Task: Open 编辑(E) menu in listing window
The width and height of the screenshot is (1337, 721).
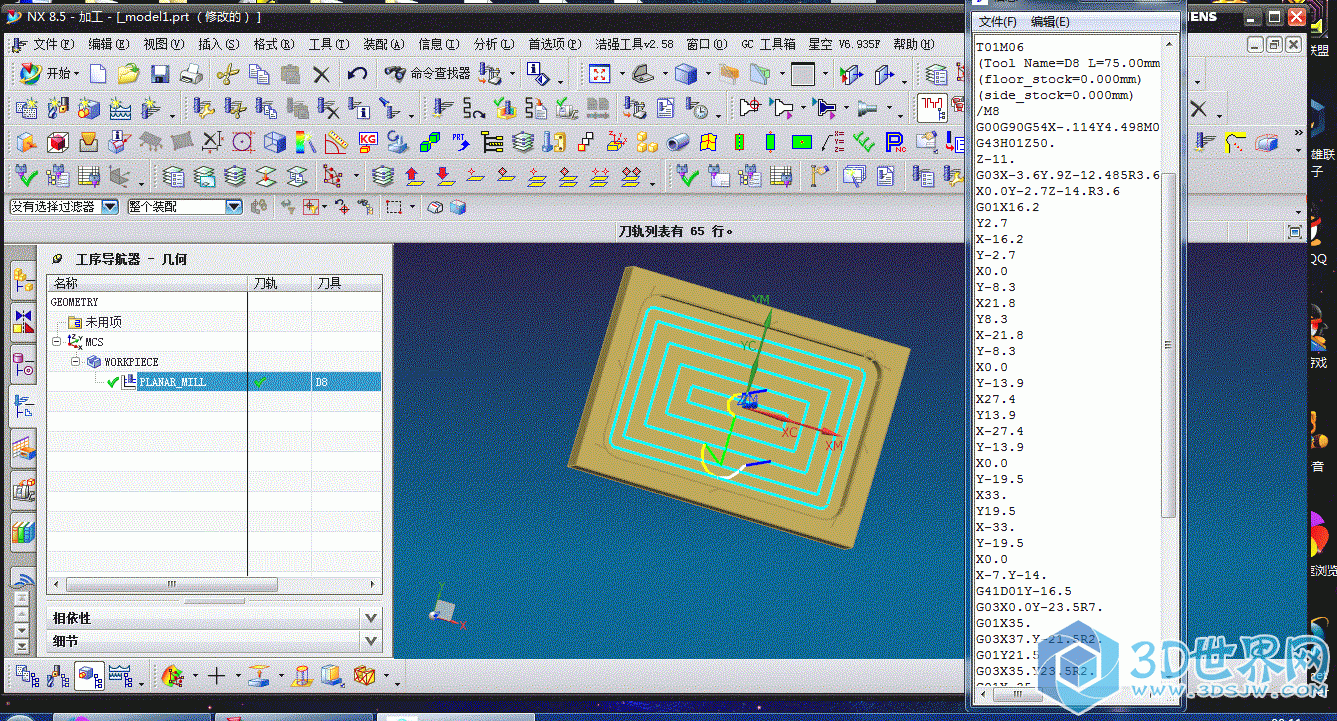Action: pyautogui.click(x=1050, y=21)
